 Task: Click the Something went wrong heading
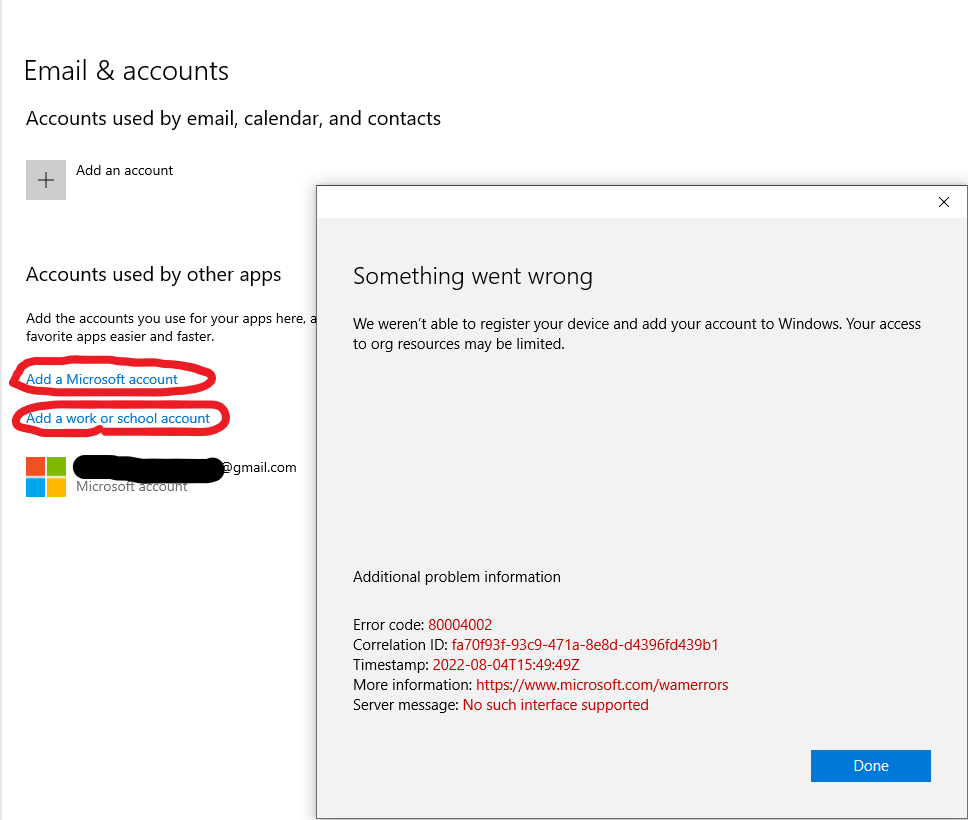[473, 276]
